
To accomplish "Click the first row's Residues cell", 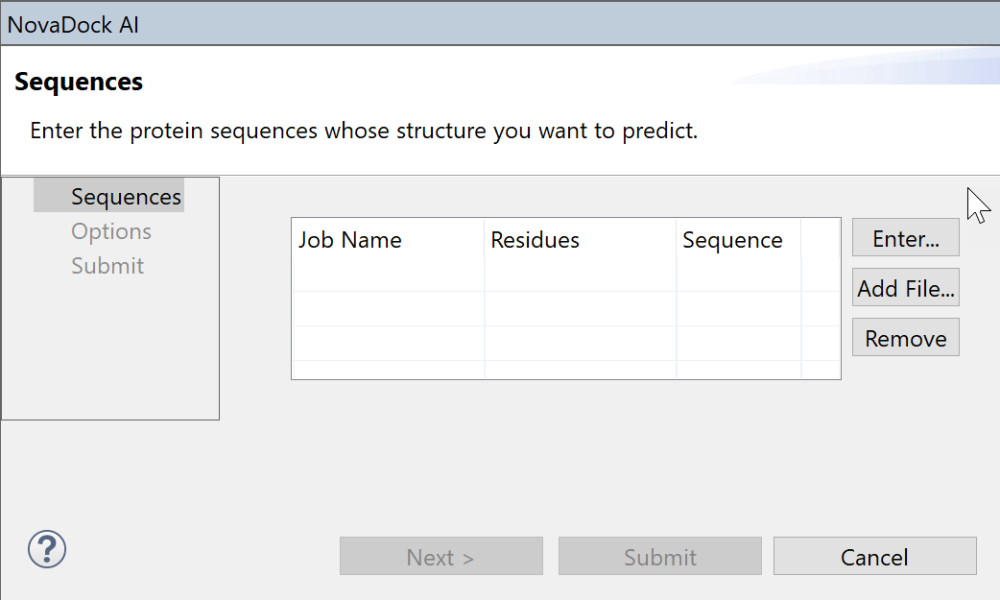I will coord(579,275).
